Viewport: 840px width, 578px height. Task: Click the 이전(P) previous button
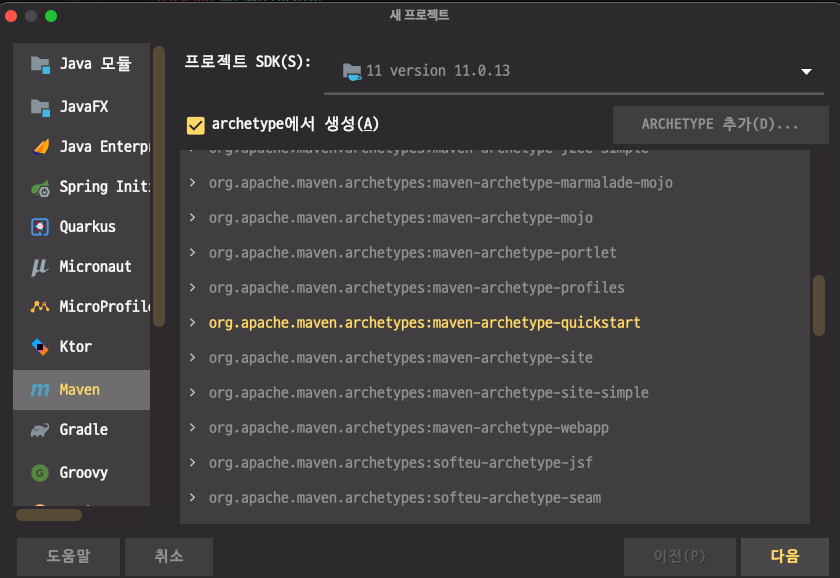(x=680, y=557)
